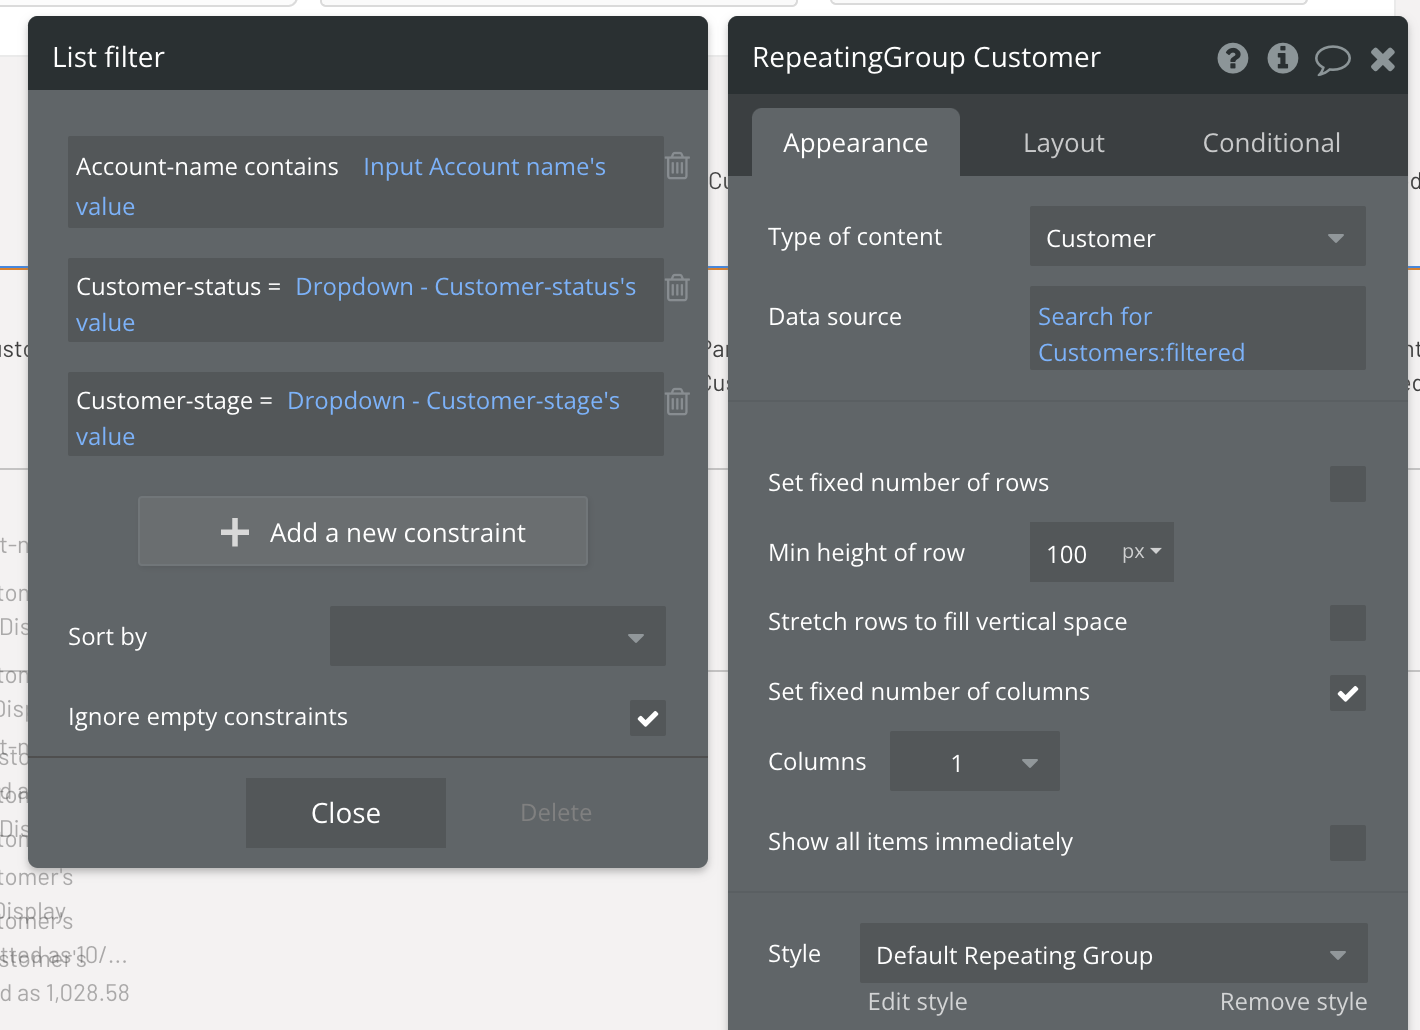Viewport: 1420px width, 1030px height.
Task: Open the Style dropdown Default Repeating Group
Action: coord(1112,955)
